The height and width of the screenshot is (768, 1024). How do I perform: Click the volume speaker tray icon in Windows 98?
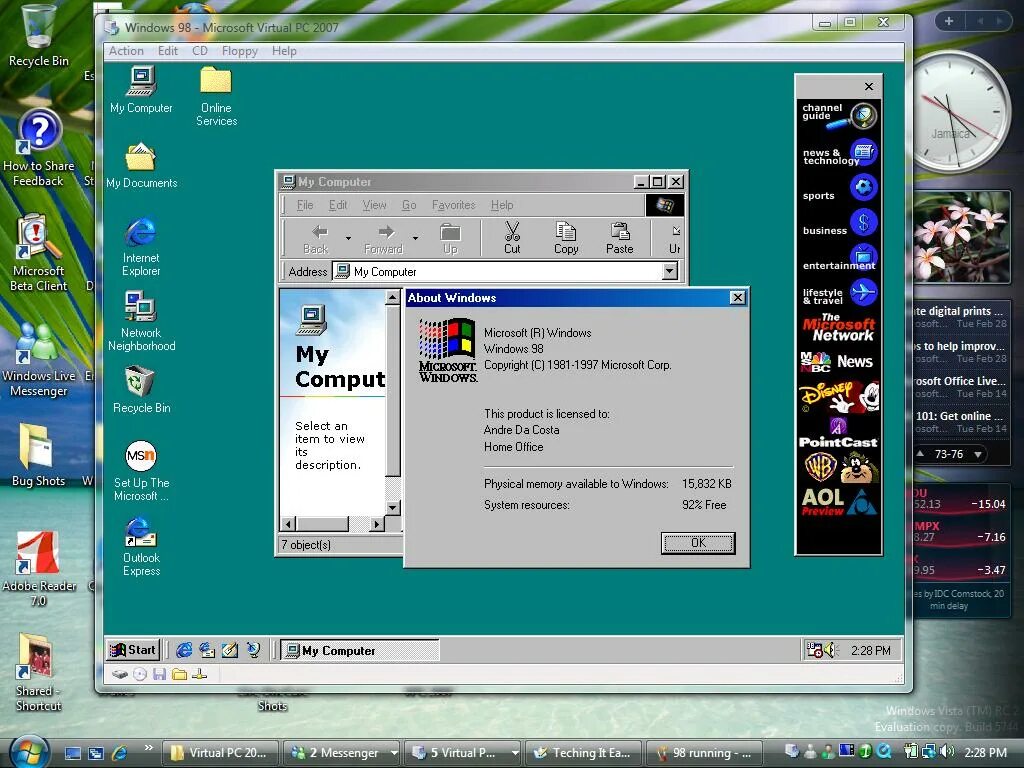point(830,650)
